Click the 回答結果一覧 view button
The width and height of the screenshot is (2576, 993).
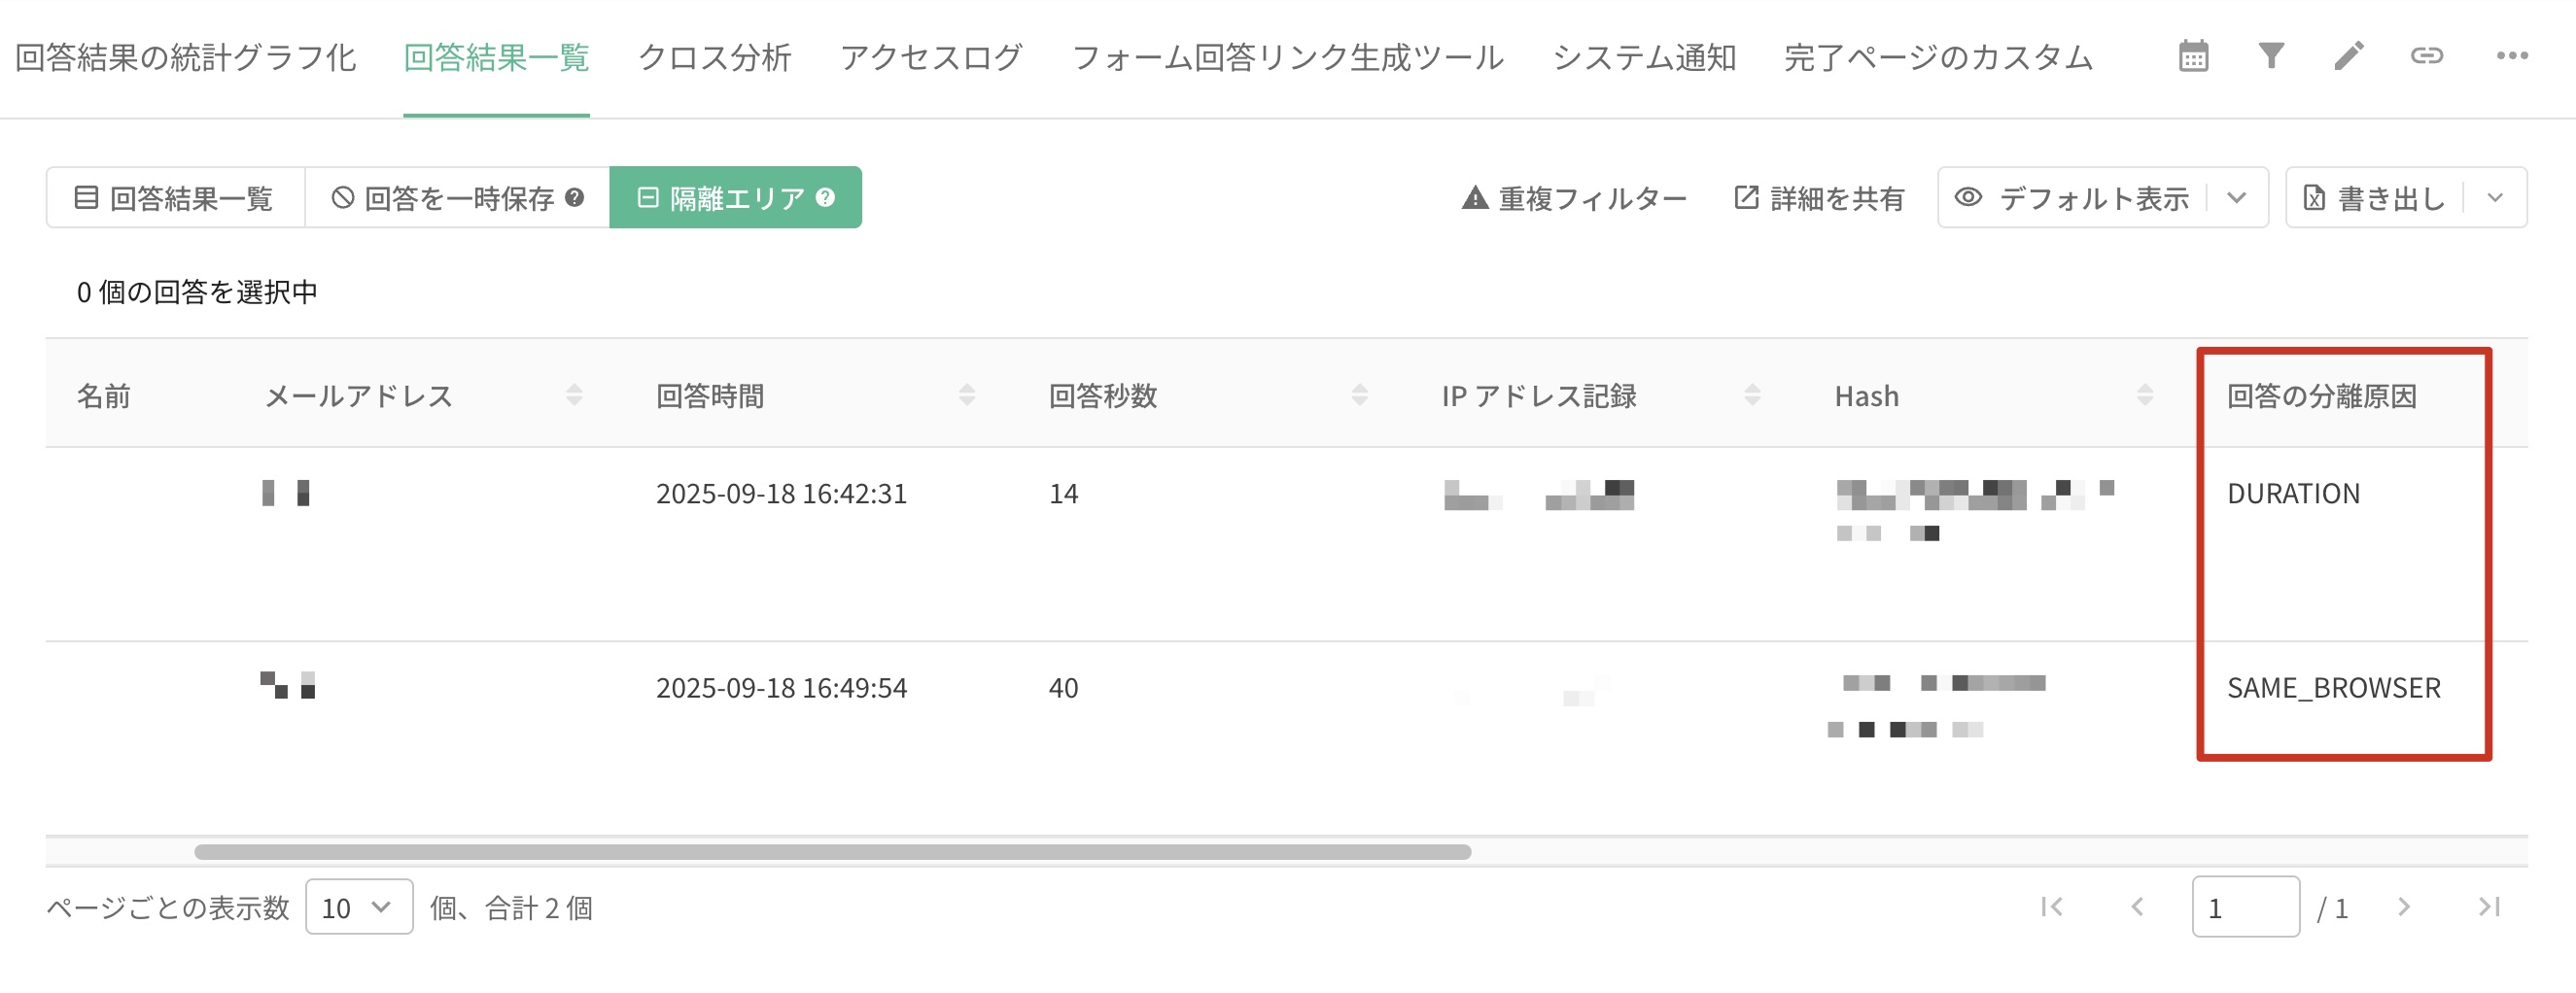point(175,197)
